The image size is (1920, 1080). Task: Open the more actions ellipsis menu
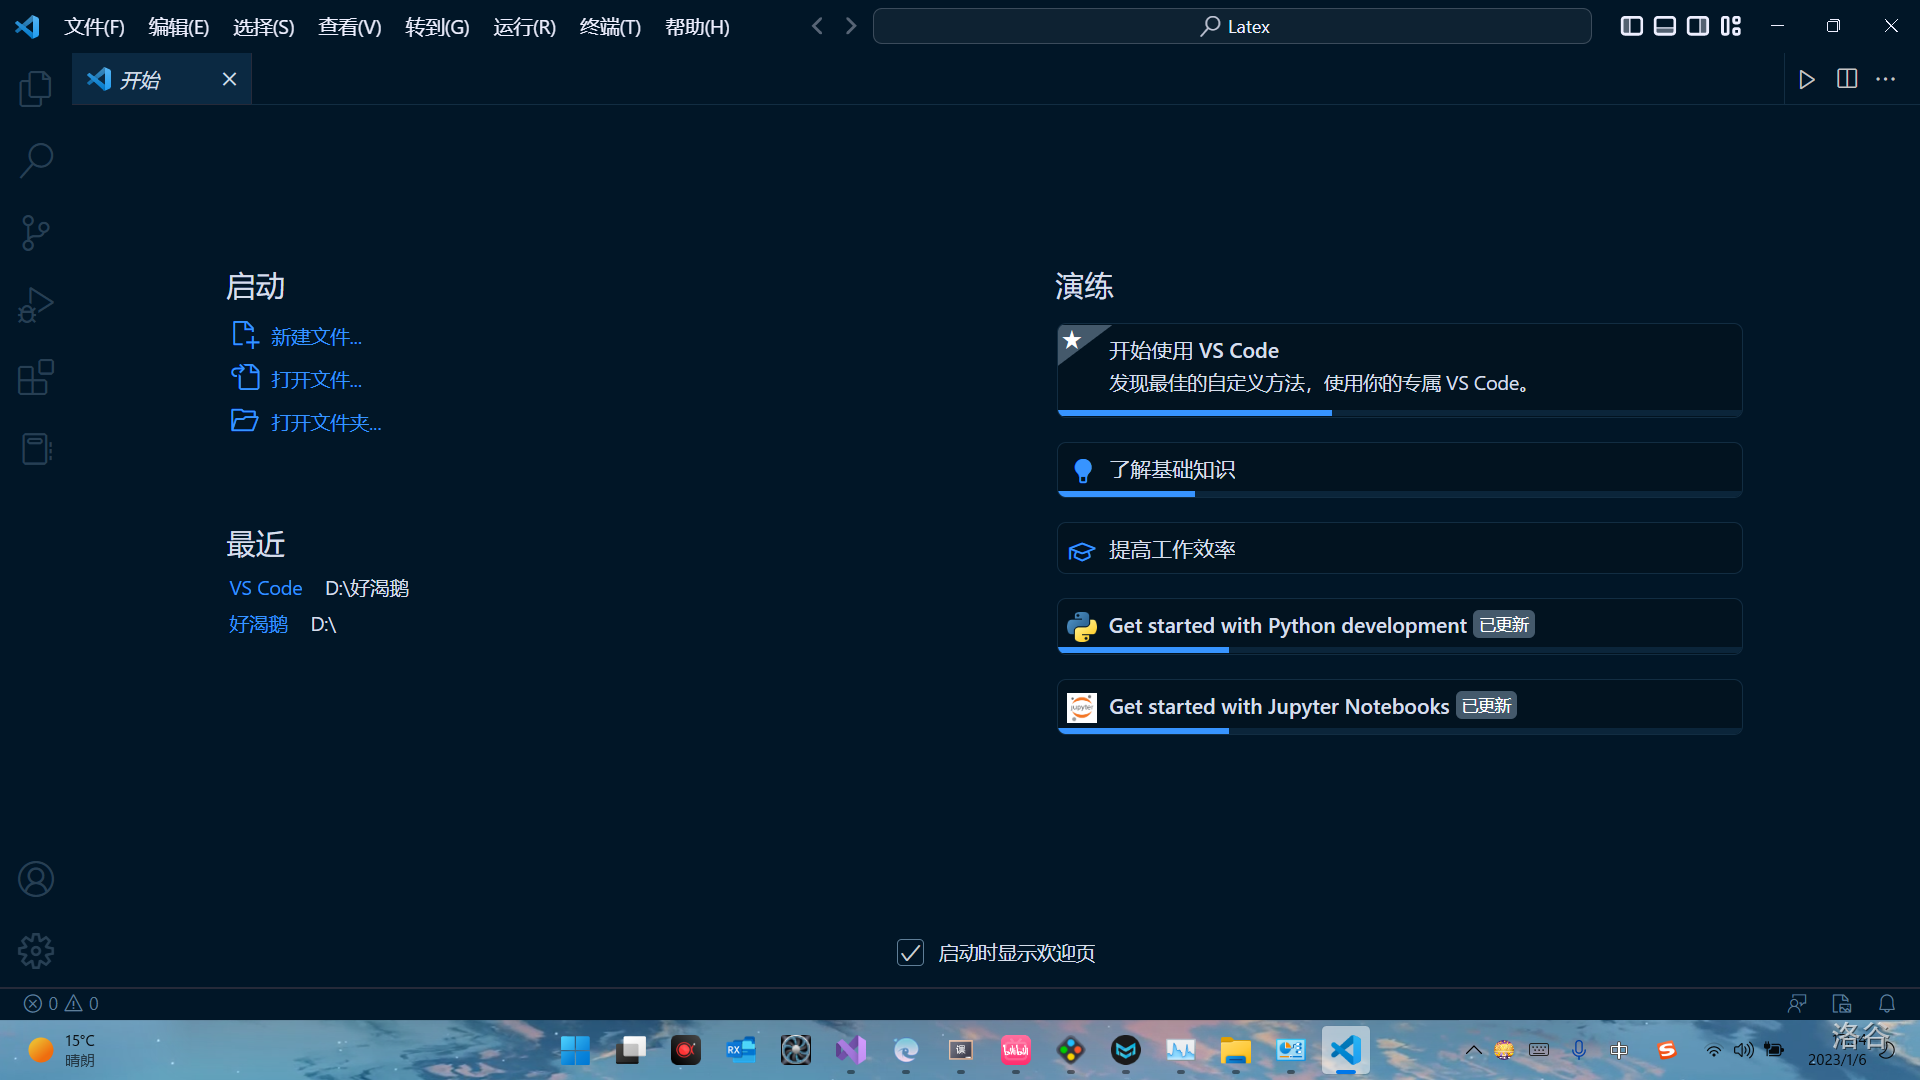1885,79
